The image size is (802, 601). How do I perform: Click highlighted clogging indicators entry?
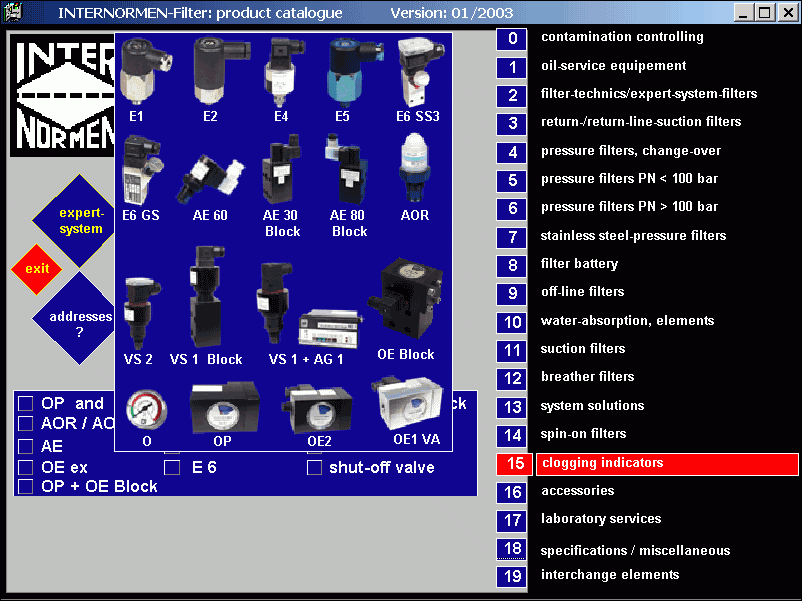point(667,464)
